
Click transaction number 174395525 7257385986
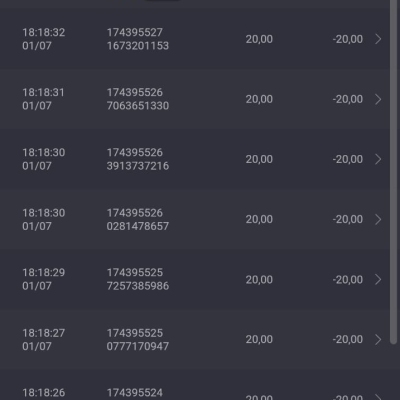click(138, 279)
